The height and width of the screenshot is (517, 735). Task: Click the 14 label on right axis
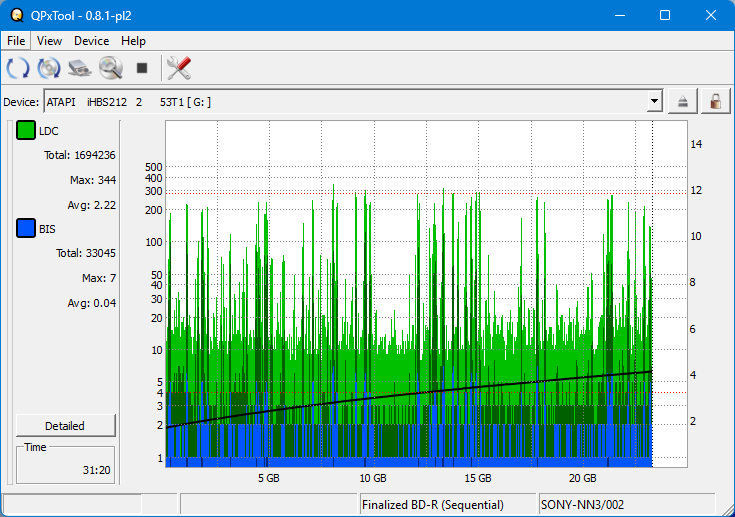coord(696,144)
